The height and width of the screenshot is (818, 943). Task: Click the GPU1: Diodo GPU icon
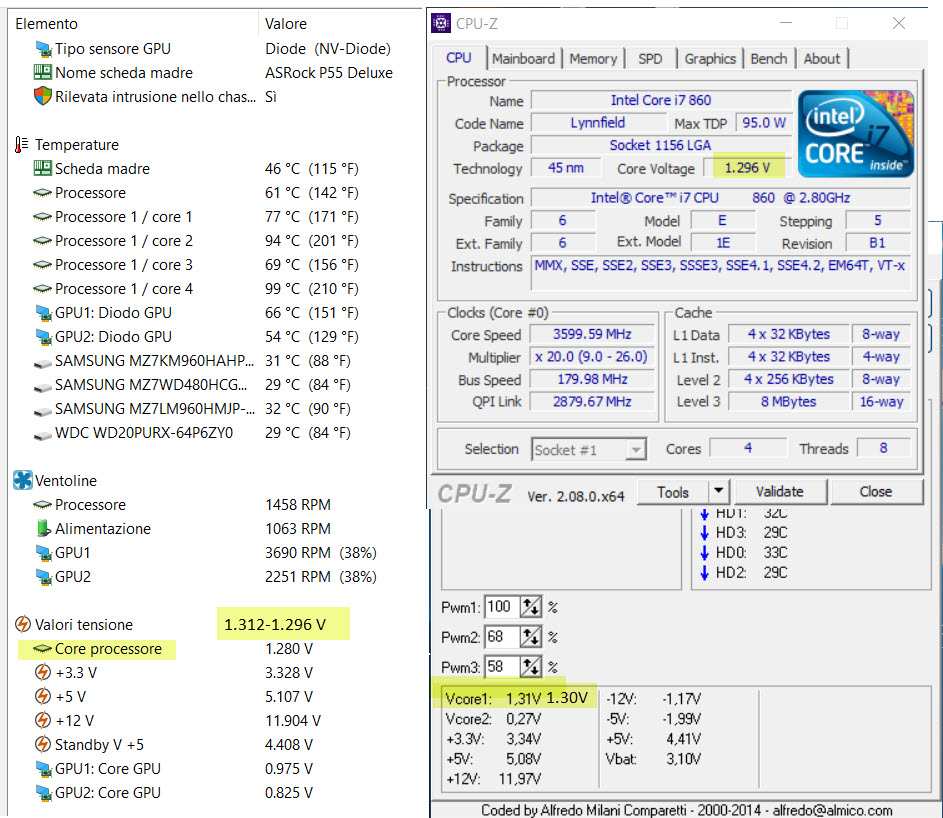coord(43,313)
